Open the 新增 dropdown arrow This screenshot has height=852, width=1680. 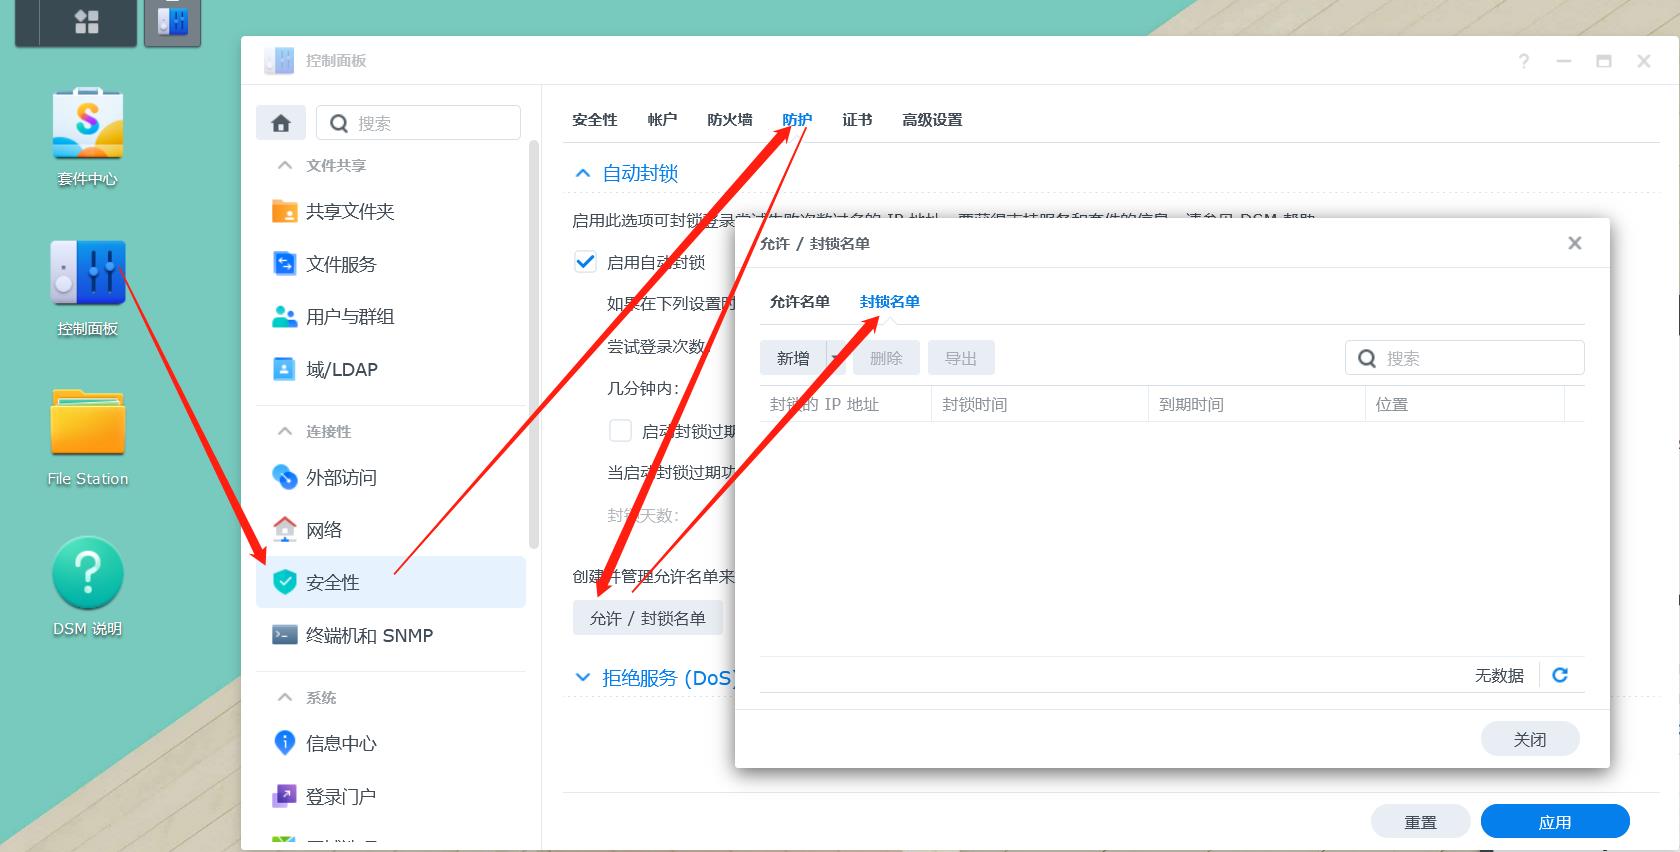tap(835, 358)
